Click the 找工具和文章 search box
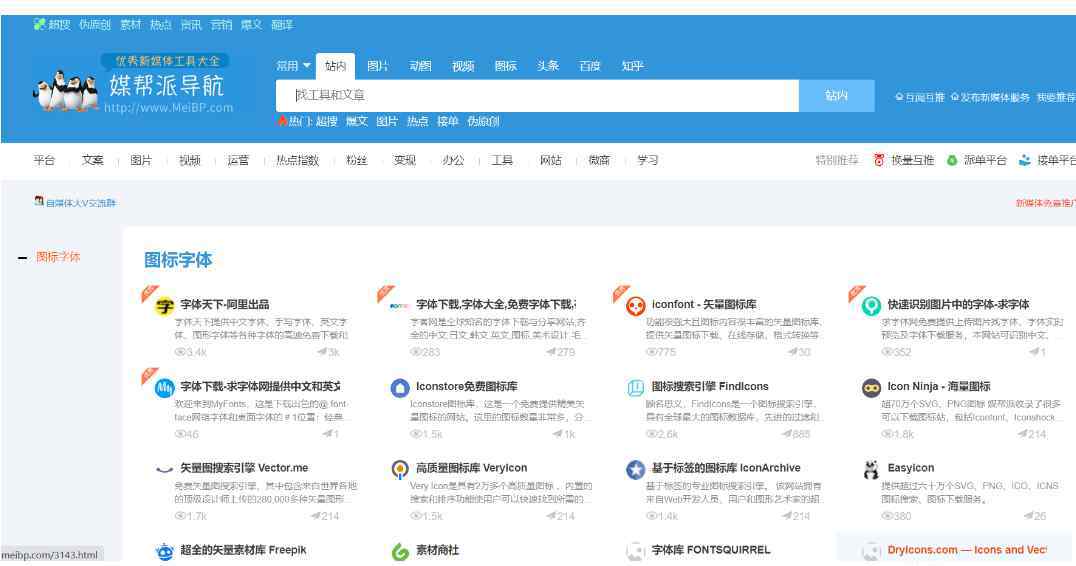This screenshot has height=566, width=1076. pos(537,95)
